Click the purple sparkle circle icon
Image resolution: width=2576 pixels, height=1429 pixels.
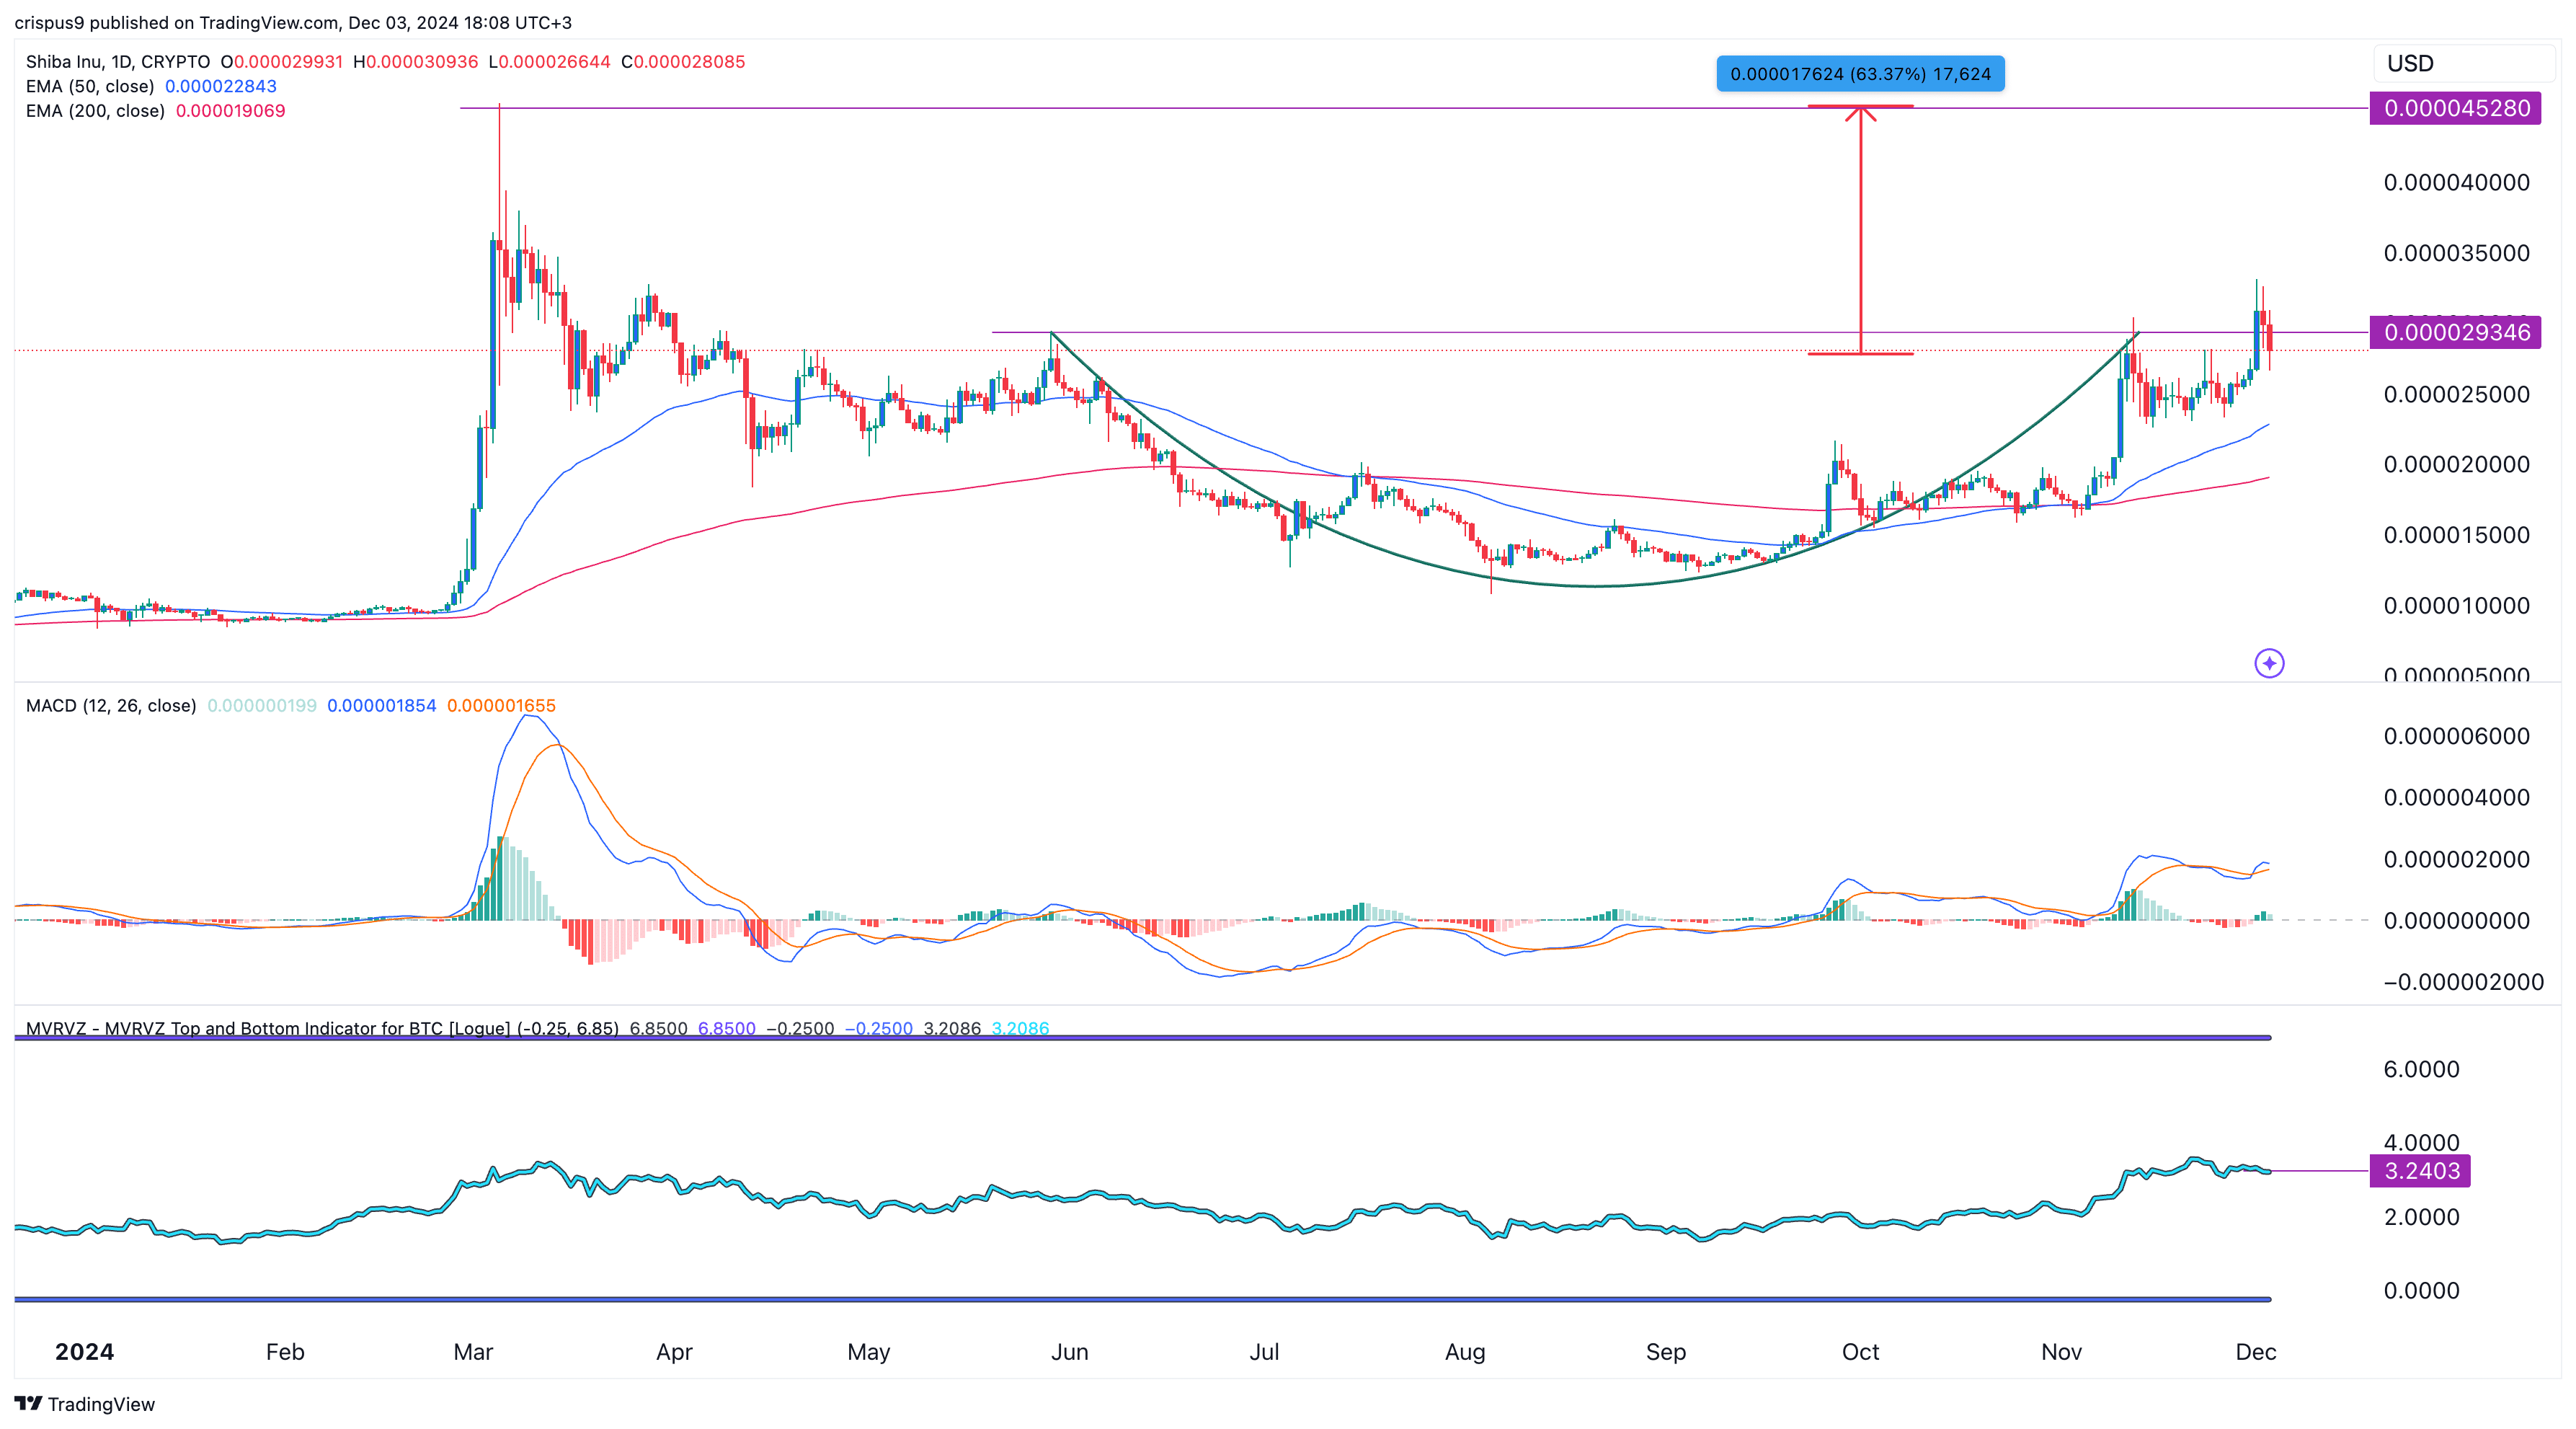coord(2269,663)
